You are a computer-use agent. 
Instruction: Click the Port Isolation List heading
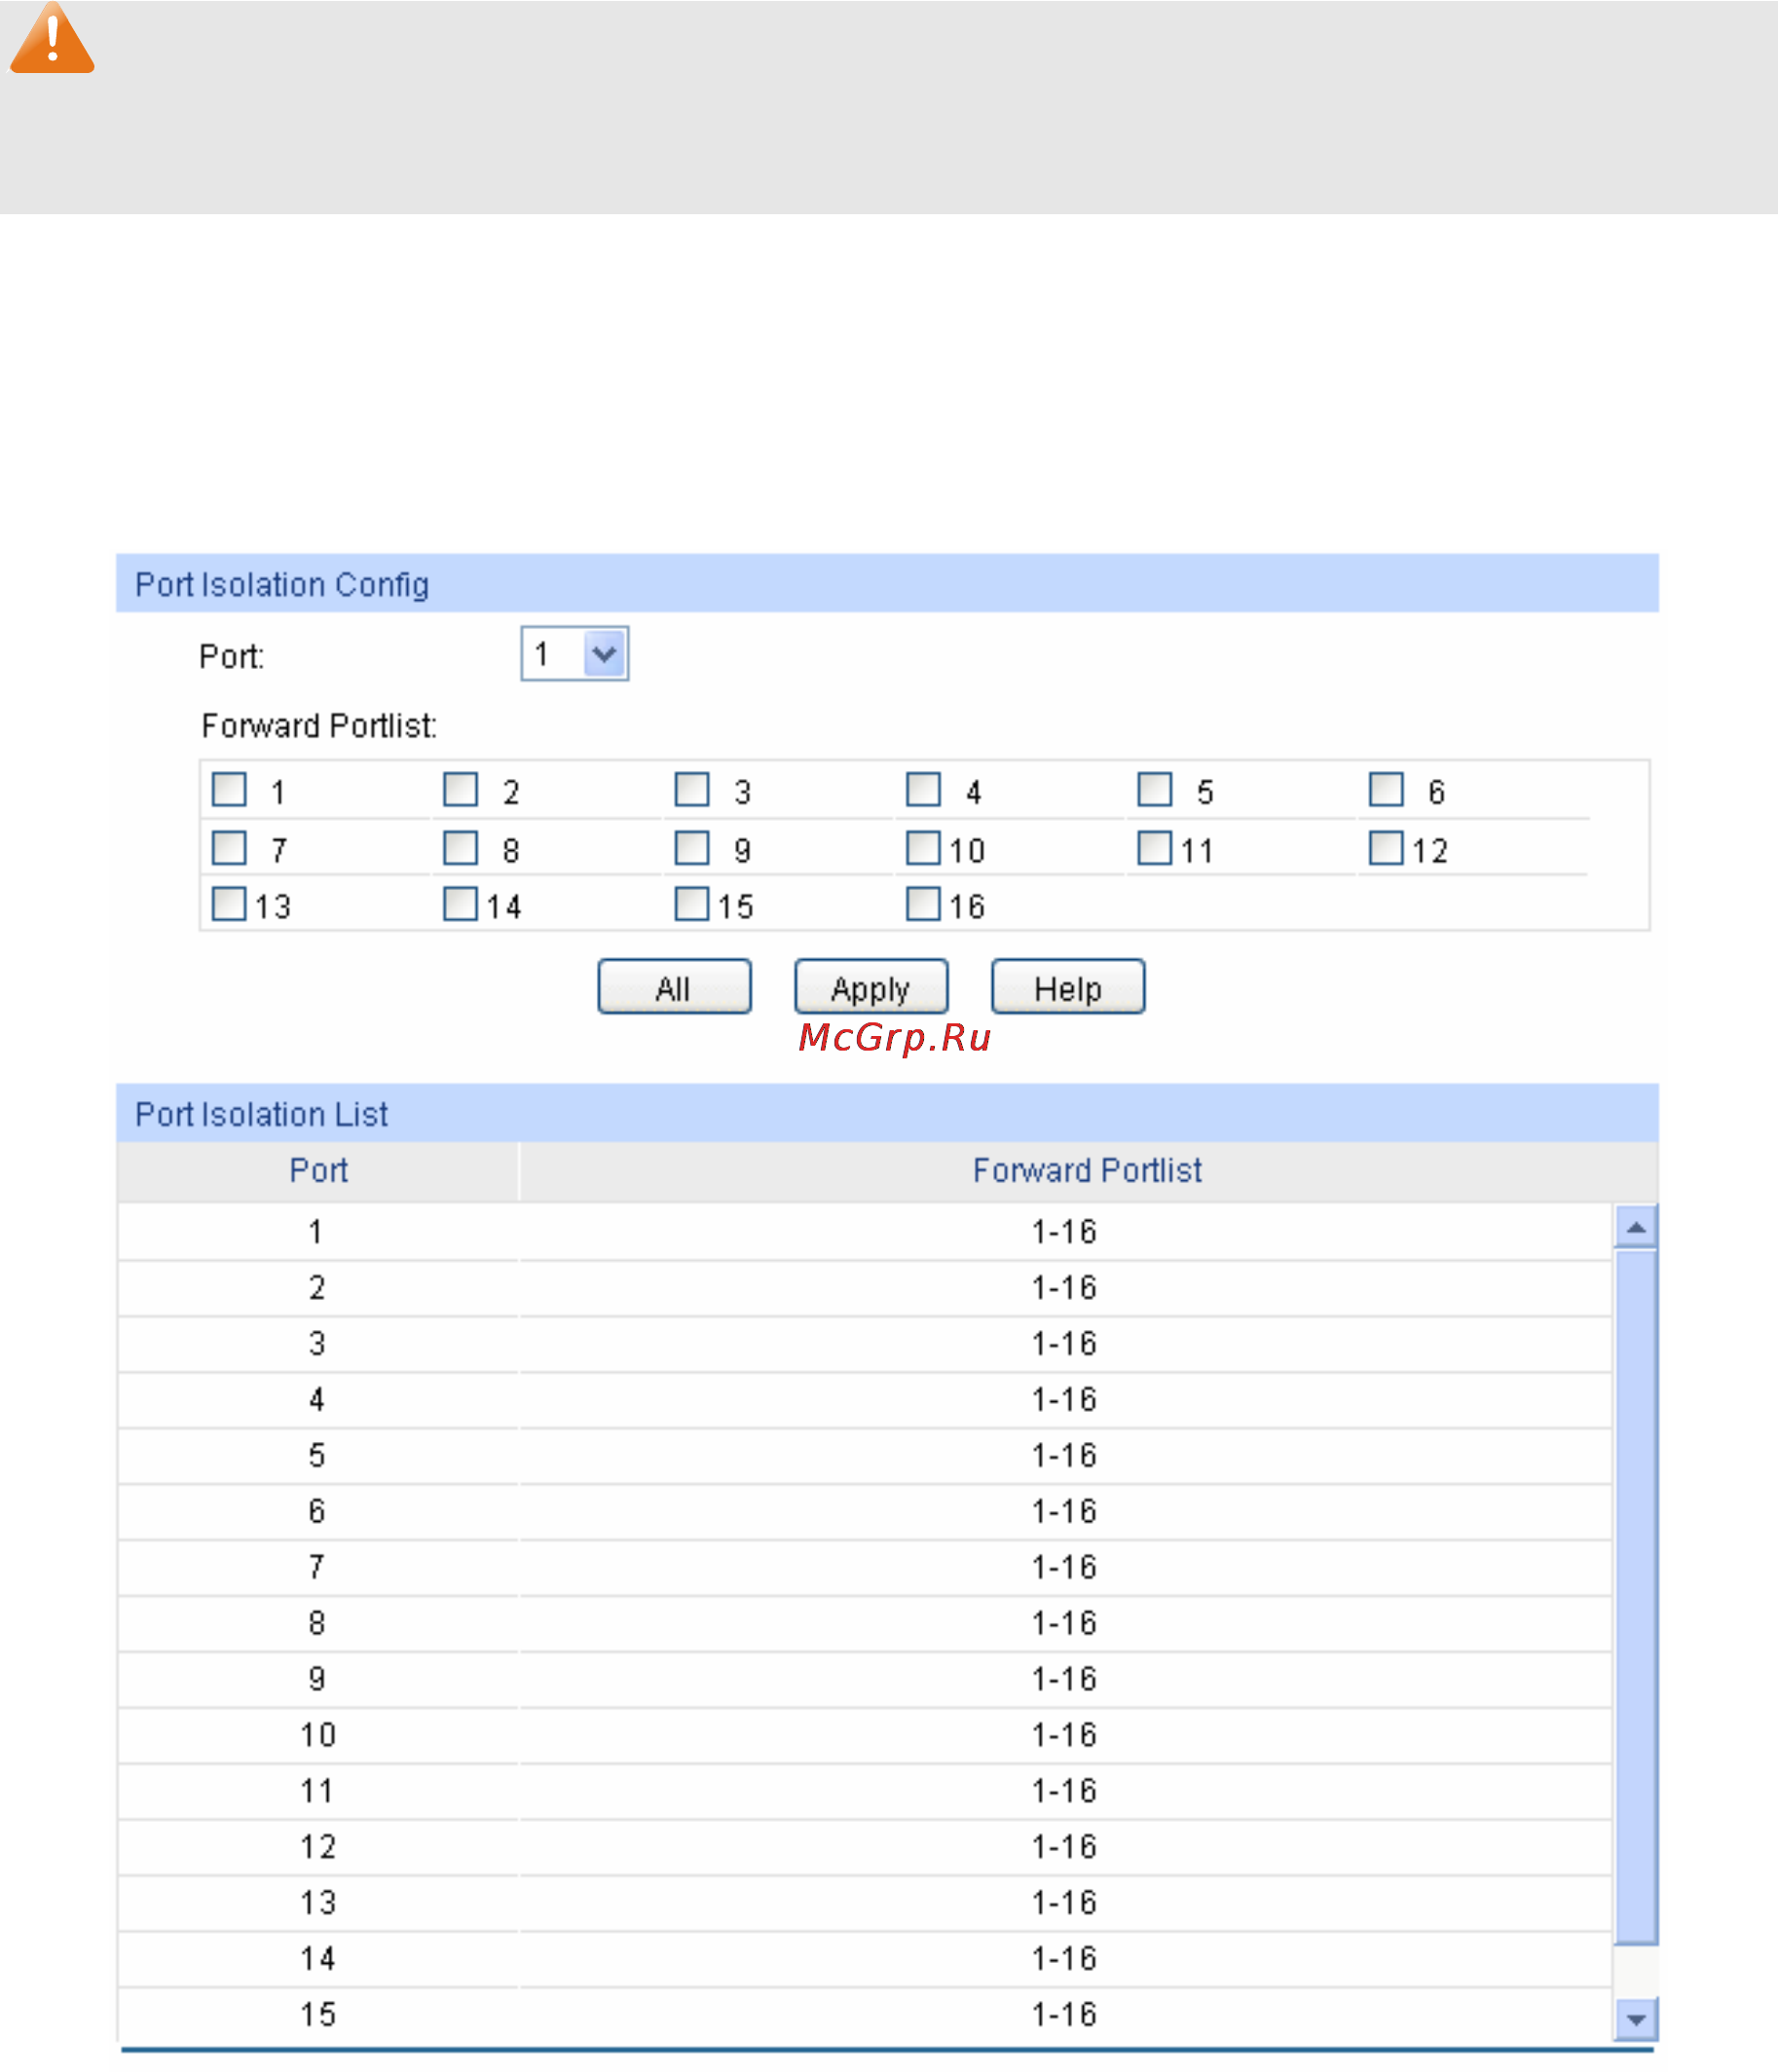coord(262,1115)
